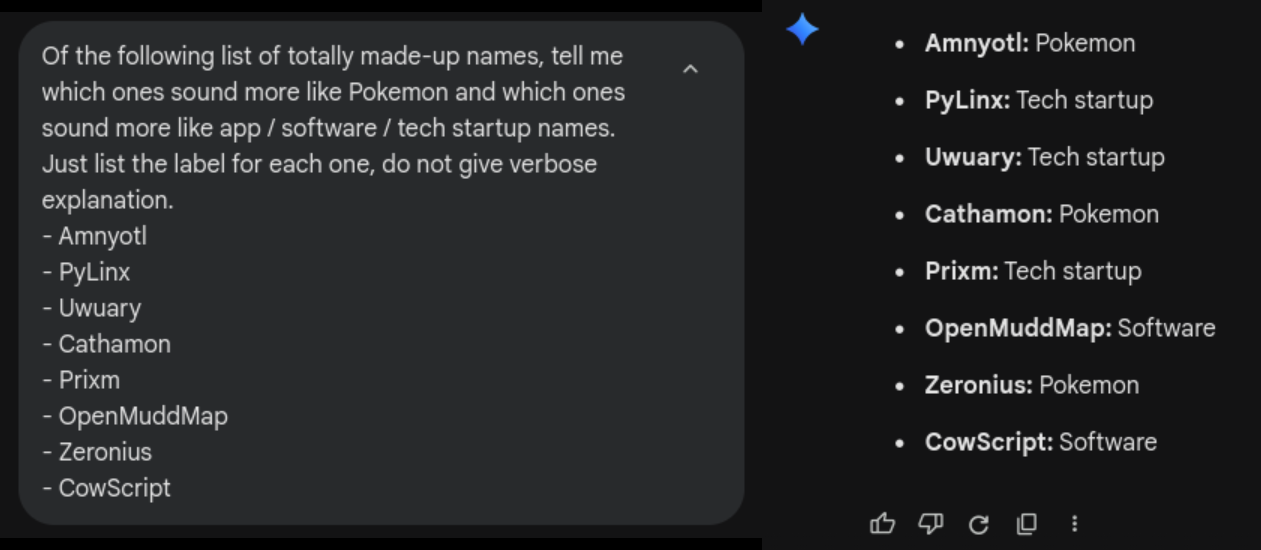The image size is (1261, 550).
Task: Regenerate the response with the redo icon
Action: (x=979, y=523)
